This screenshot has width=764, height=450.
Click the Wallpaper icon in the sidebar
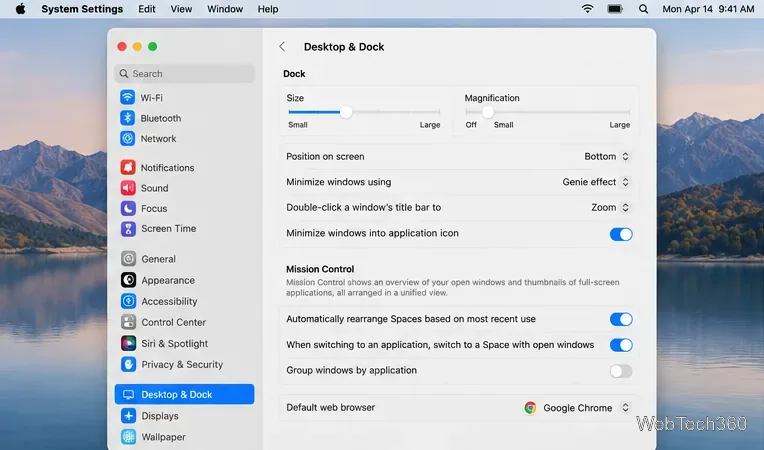click(x=129, y=436)
